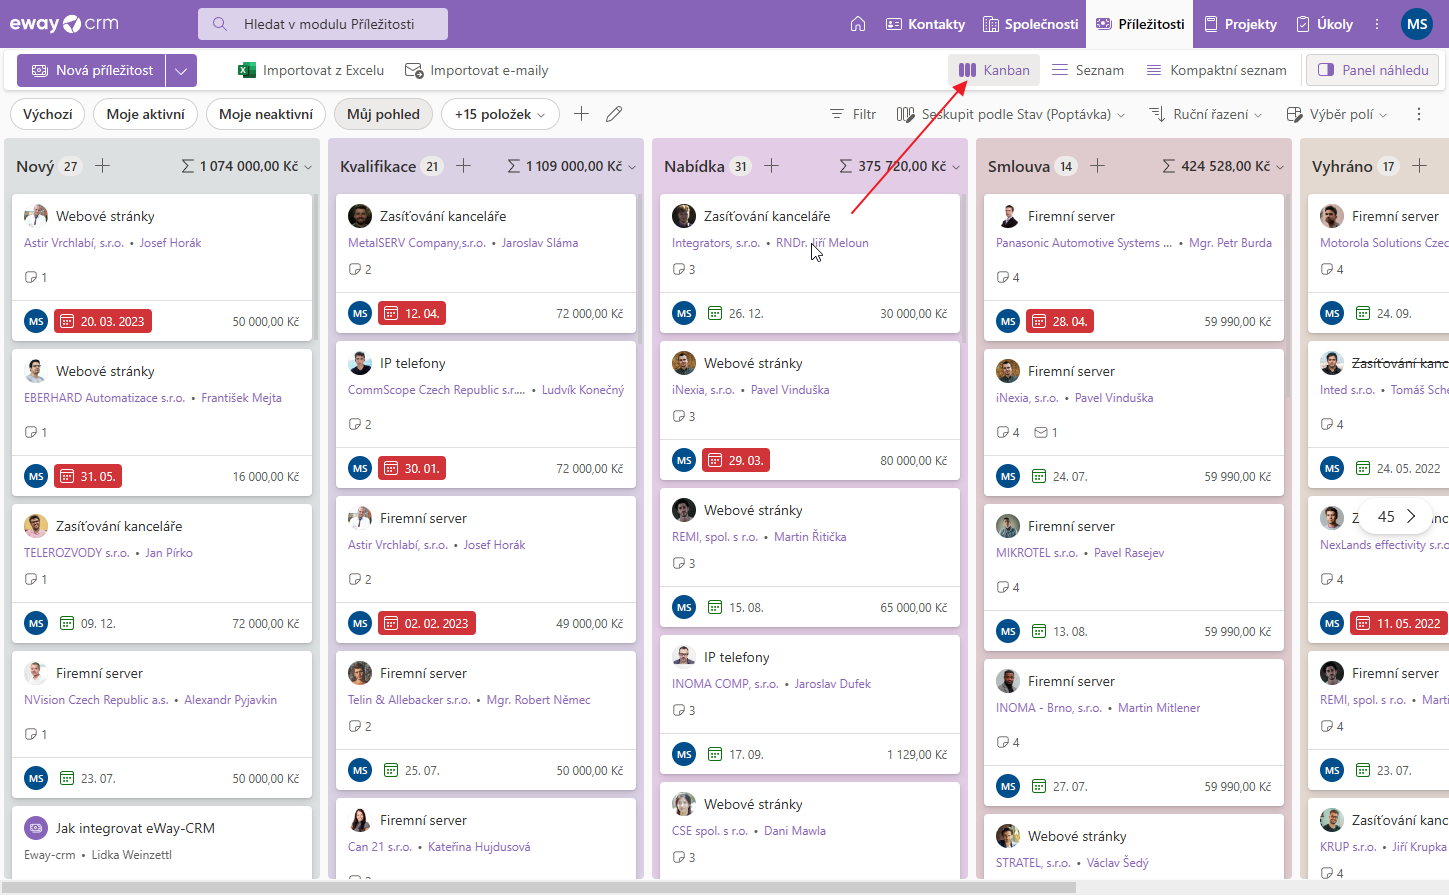This screenshot has width=1449, height=896.
Task: Click the MS user avatar in the header
Action: tap(1417, 24)
